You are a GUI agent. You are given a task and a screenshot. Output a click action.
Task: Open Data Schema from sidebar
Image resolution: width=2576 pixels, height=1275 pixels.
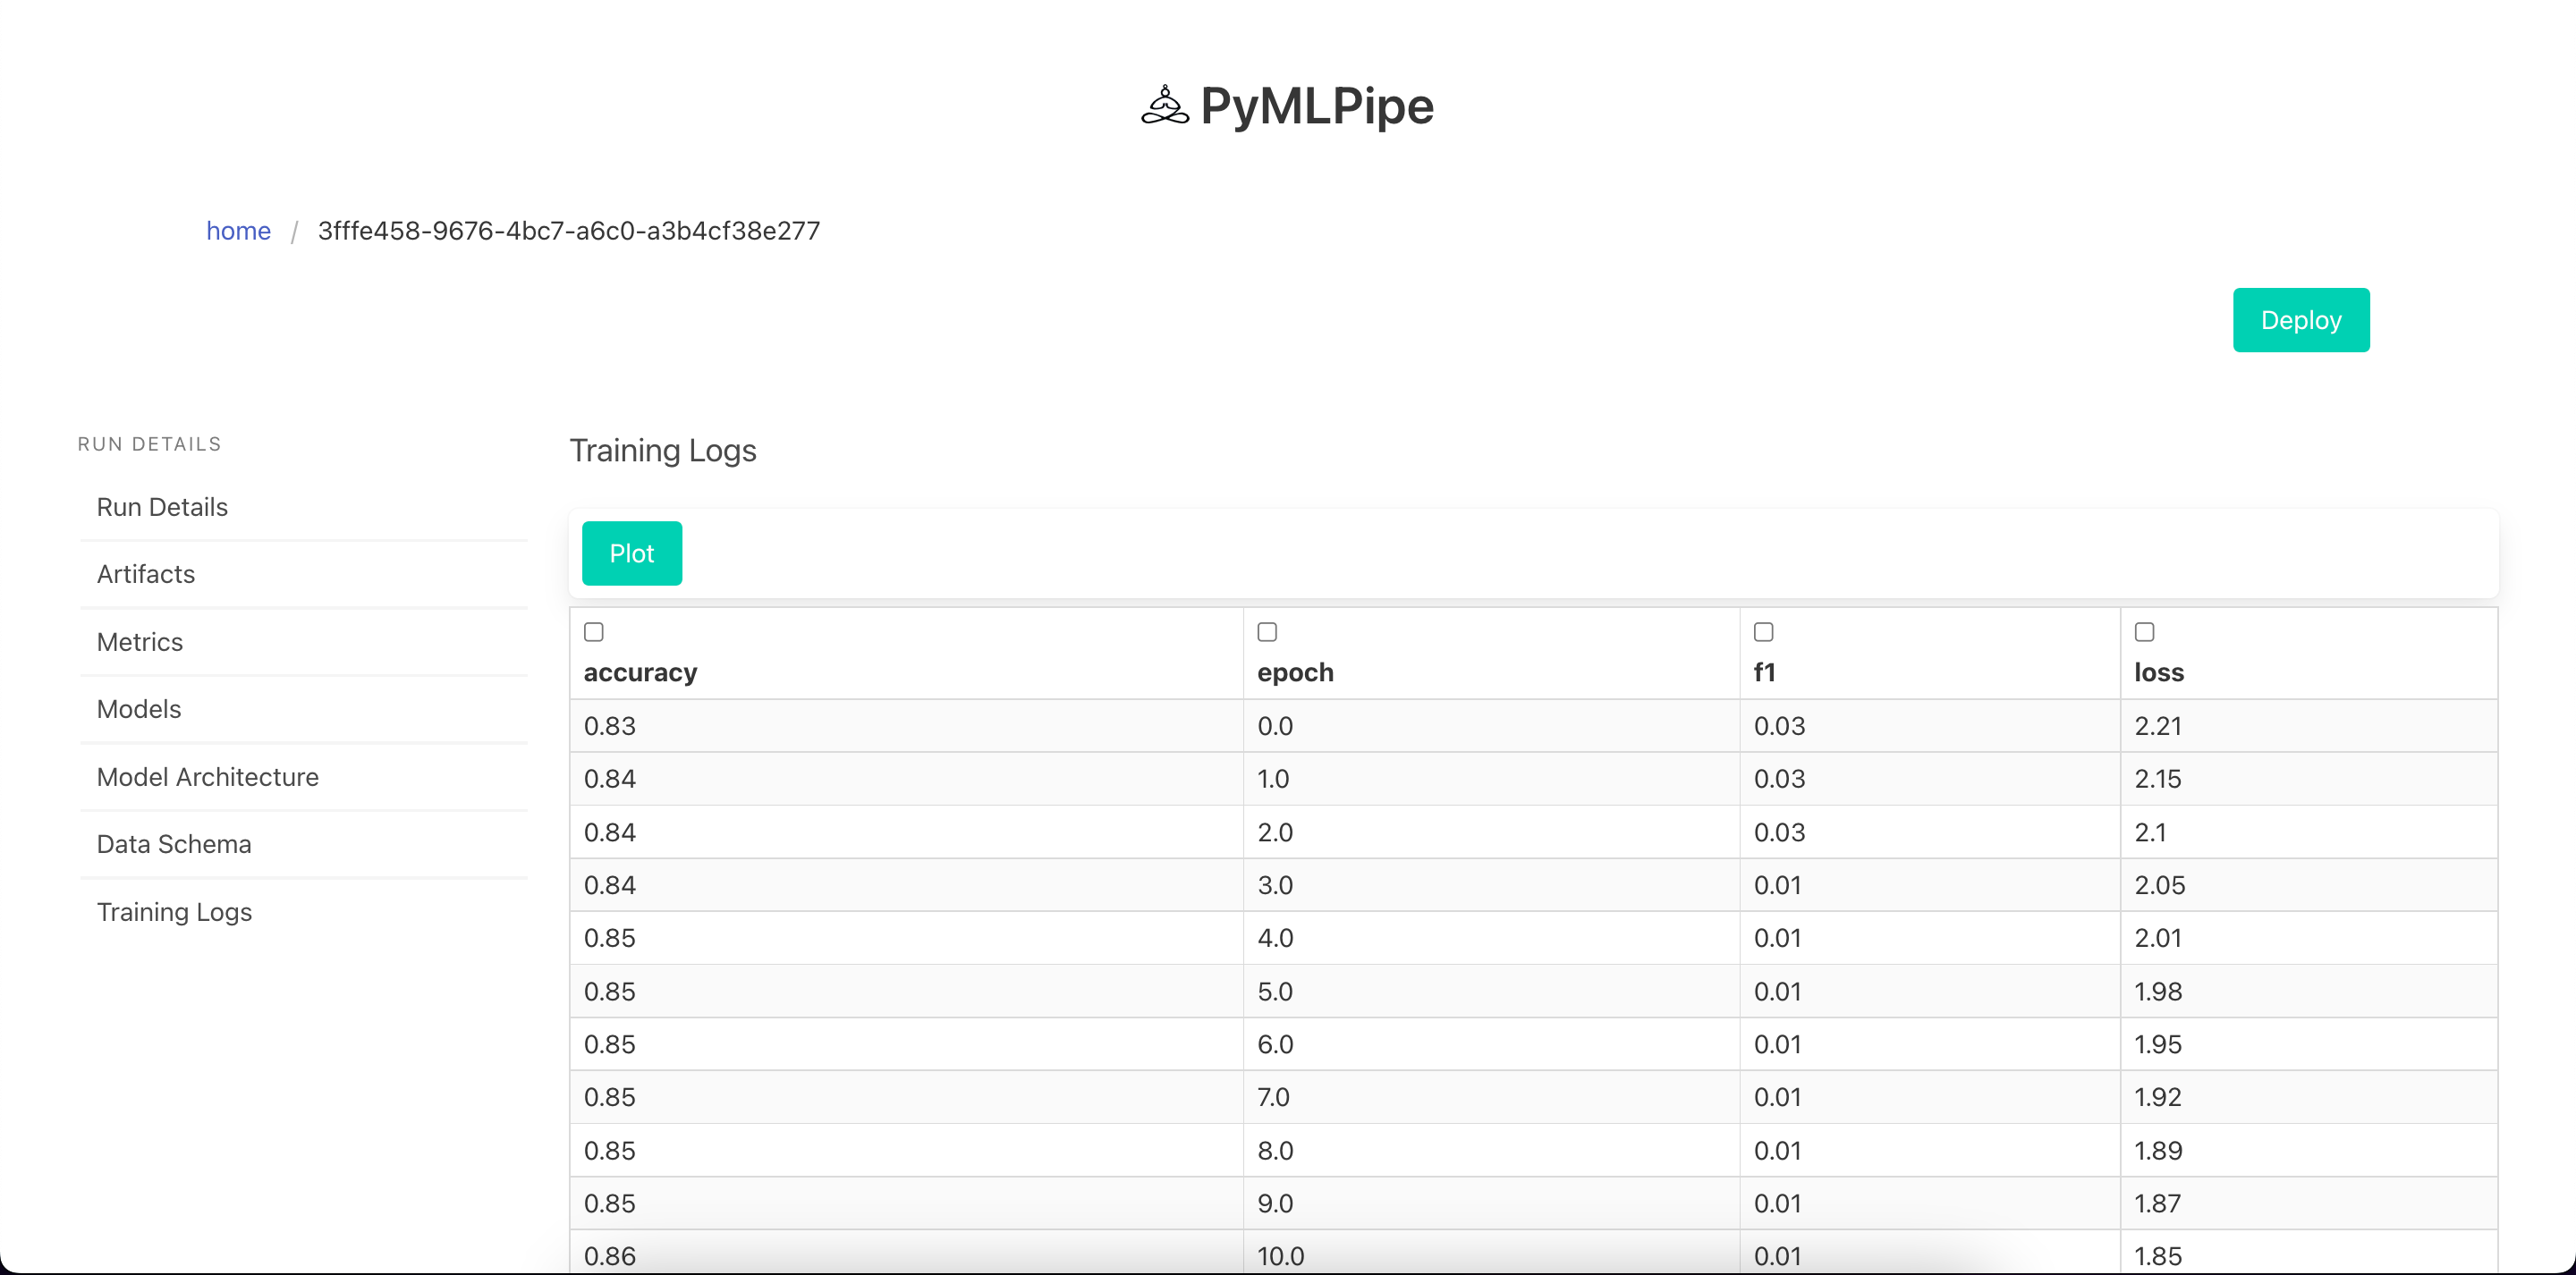174,844
